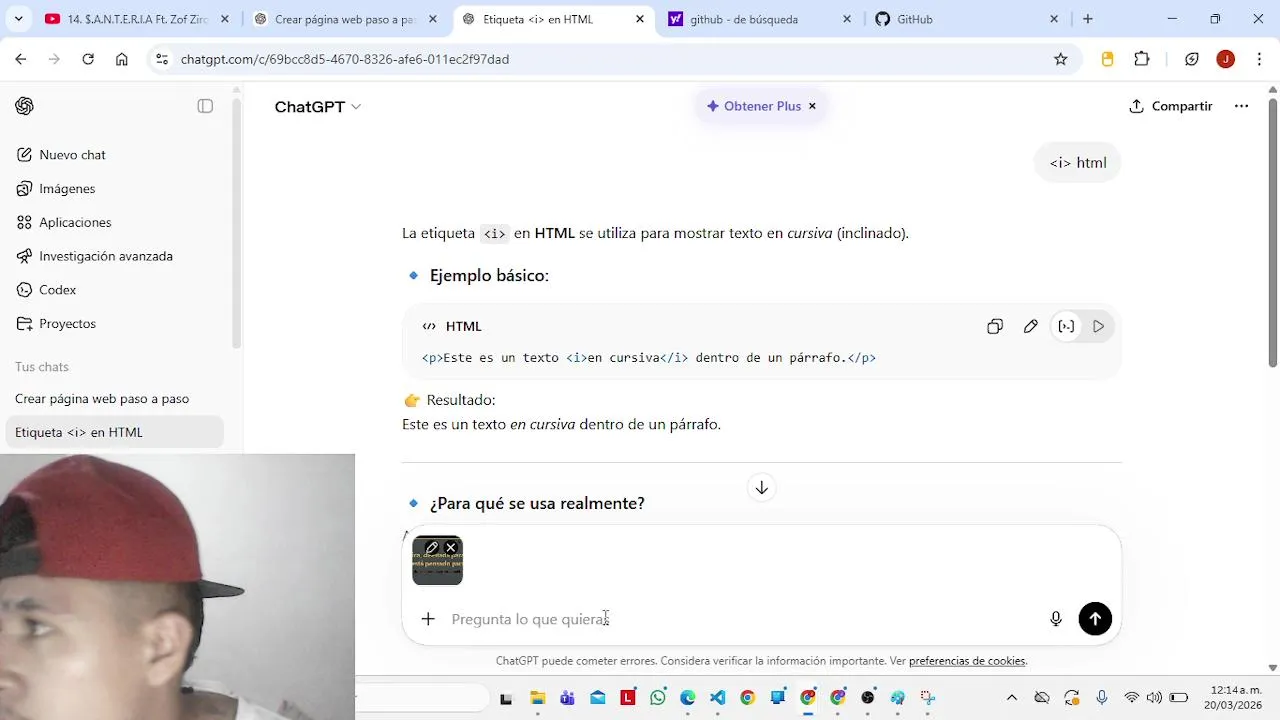
Task: Open the tab search dropdown arrow
Action: click(18, 19)
